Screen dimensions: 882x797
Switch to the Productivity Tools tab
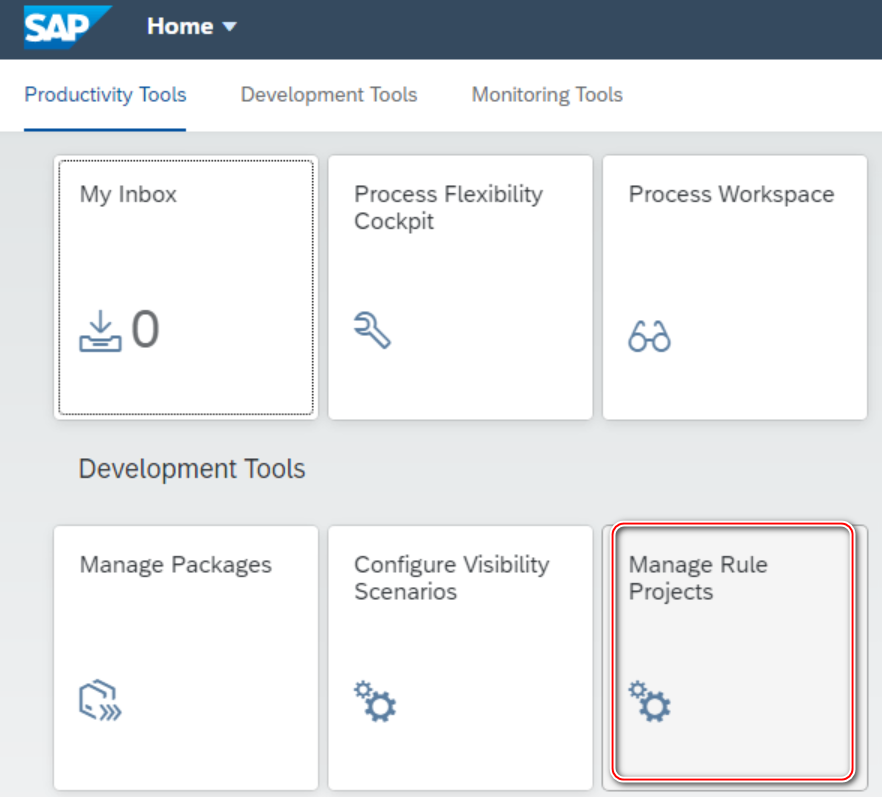[105, 94]
